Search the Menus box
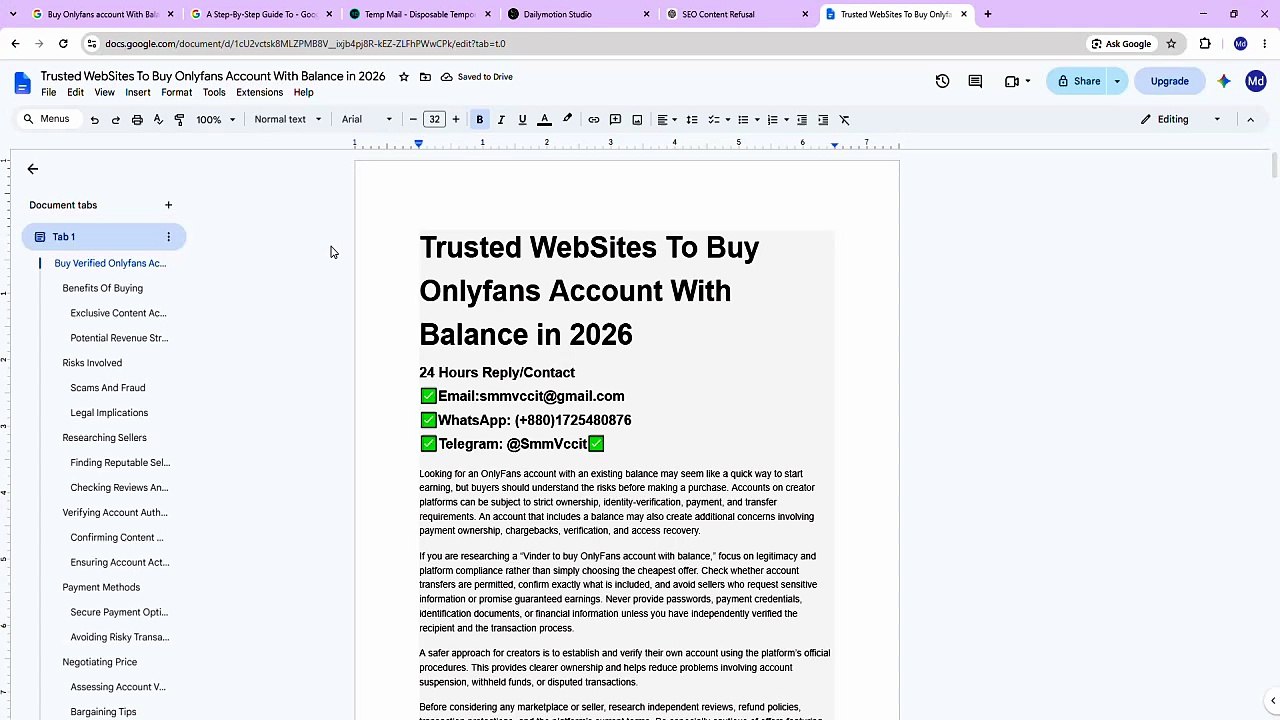 pyautogui.click(x=47, y=120)
